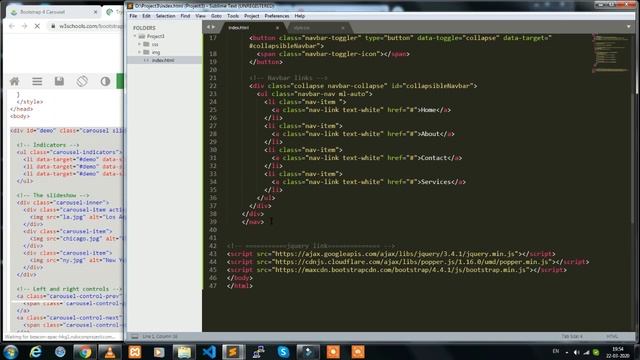Close the second editor tab

pos(343,28)
